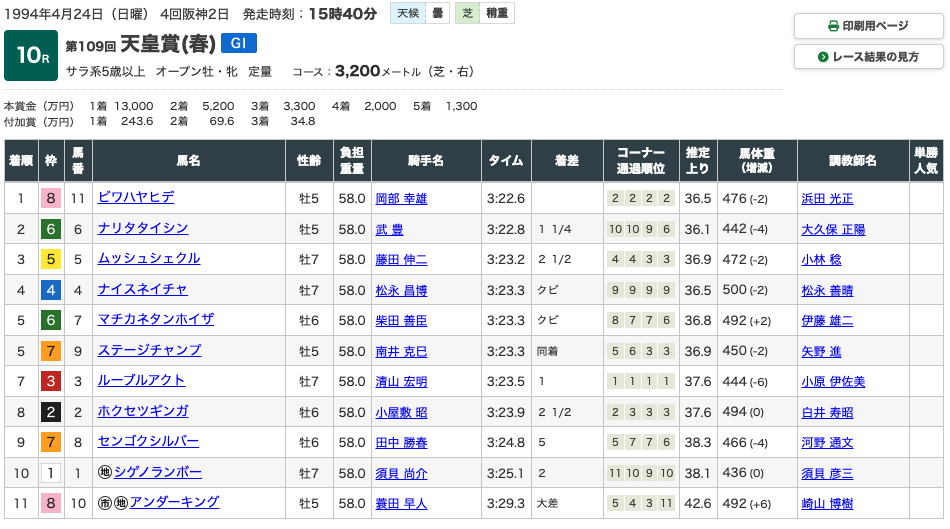This screenshot has width=950, height=529.
Task: Open trainer 伊藤 雄二's page
Action: pos(827,320)
